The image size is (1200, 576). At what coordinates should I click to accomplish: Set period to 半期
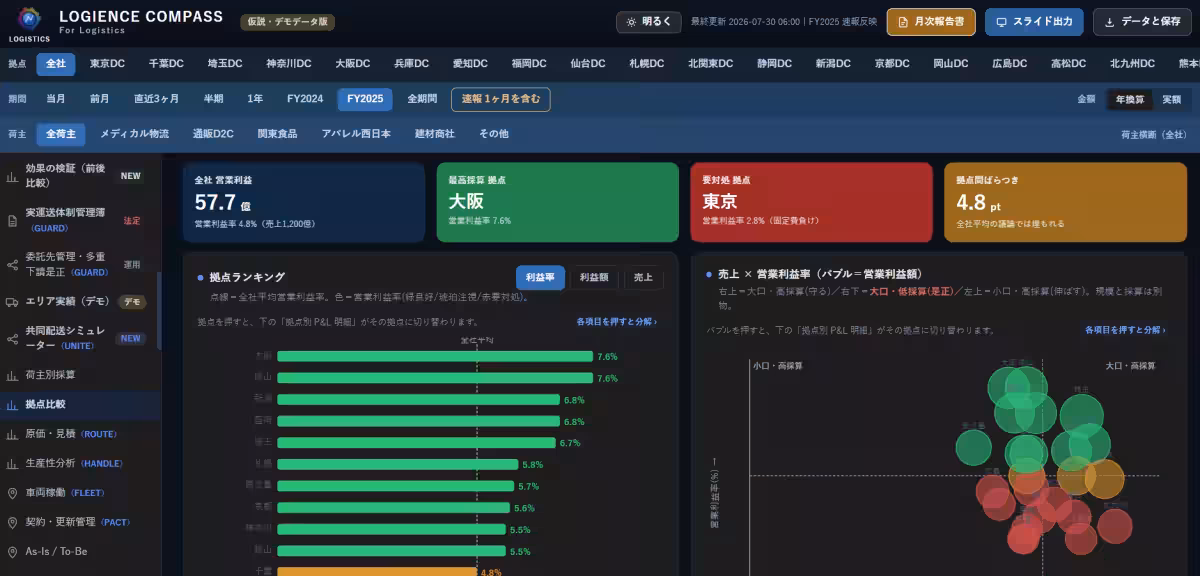tap(213, 99)
